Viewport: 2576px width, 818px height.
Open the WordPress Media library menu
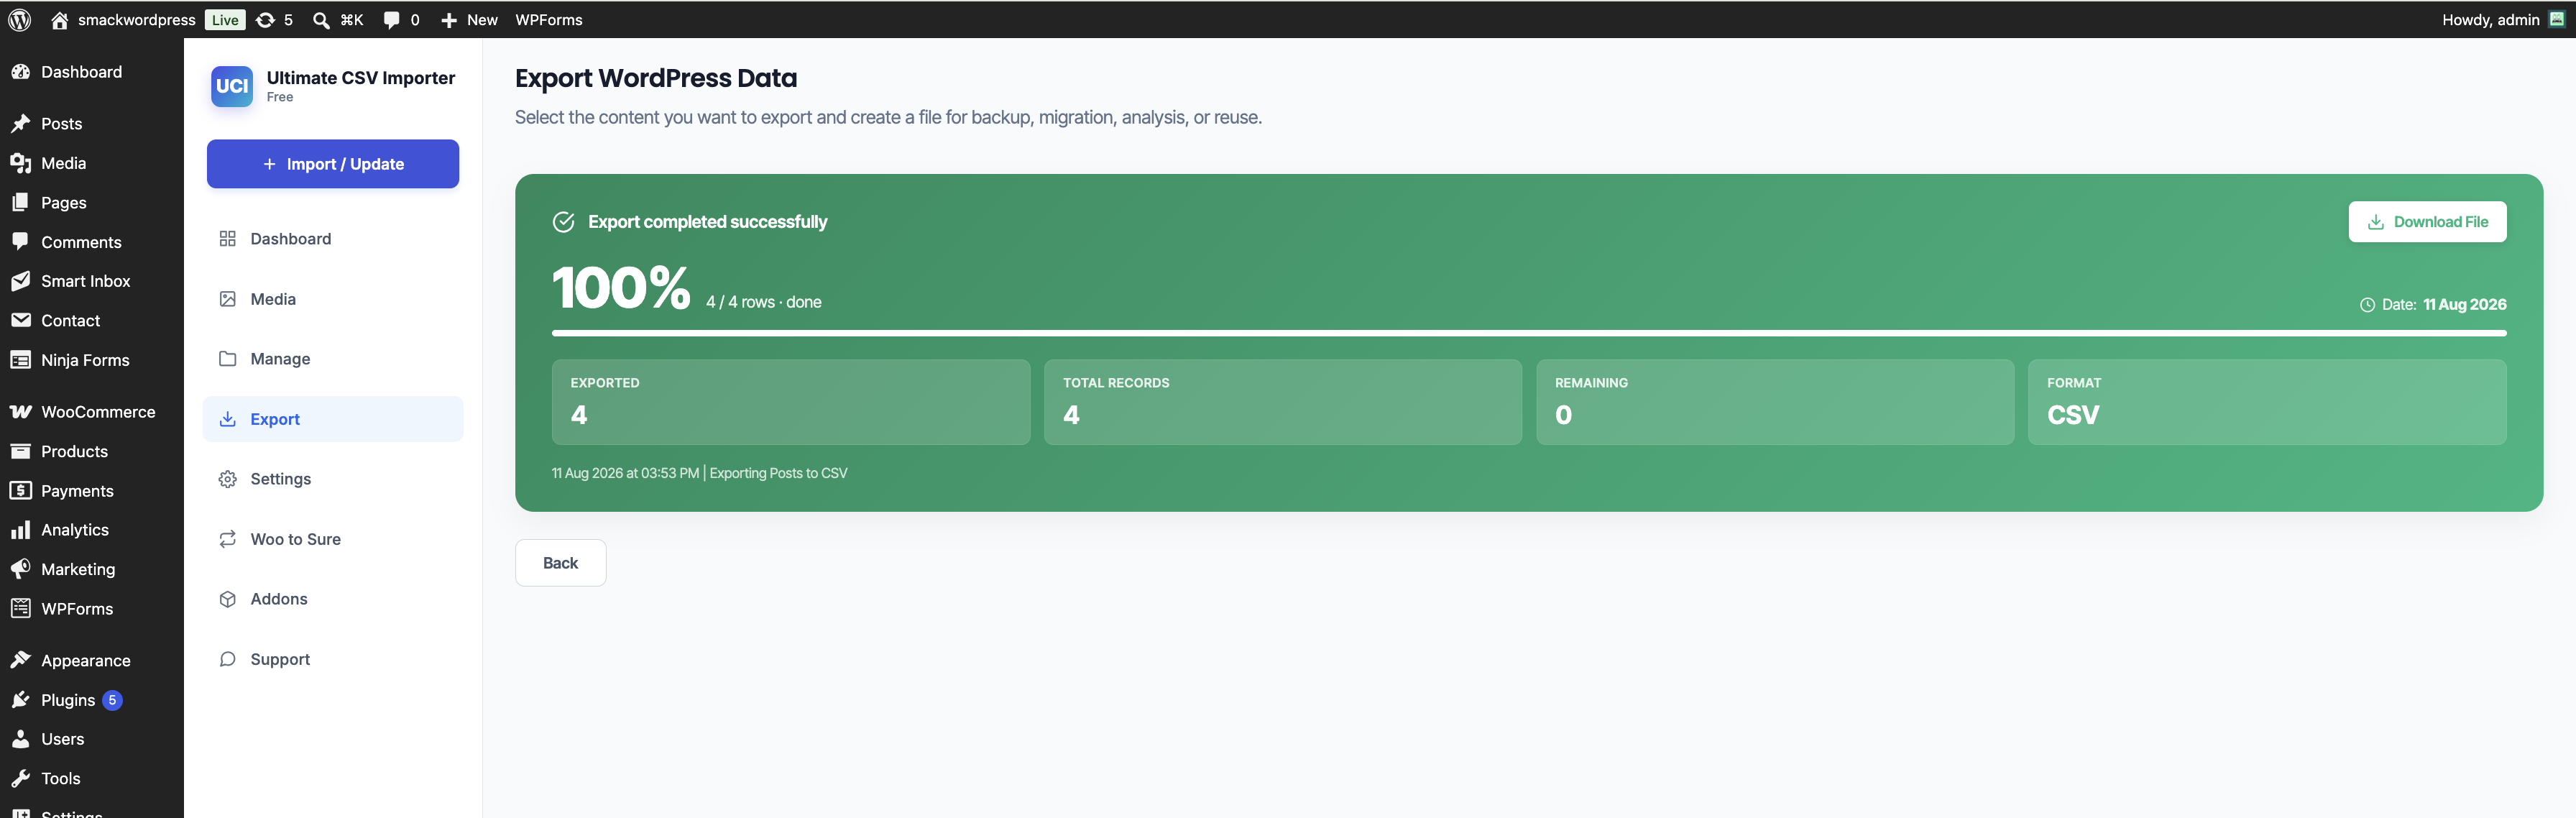click(92, 163)
